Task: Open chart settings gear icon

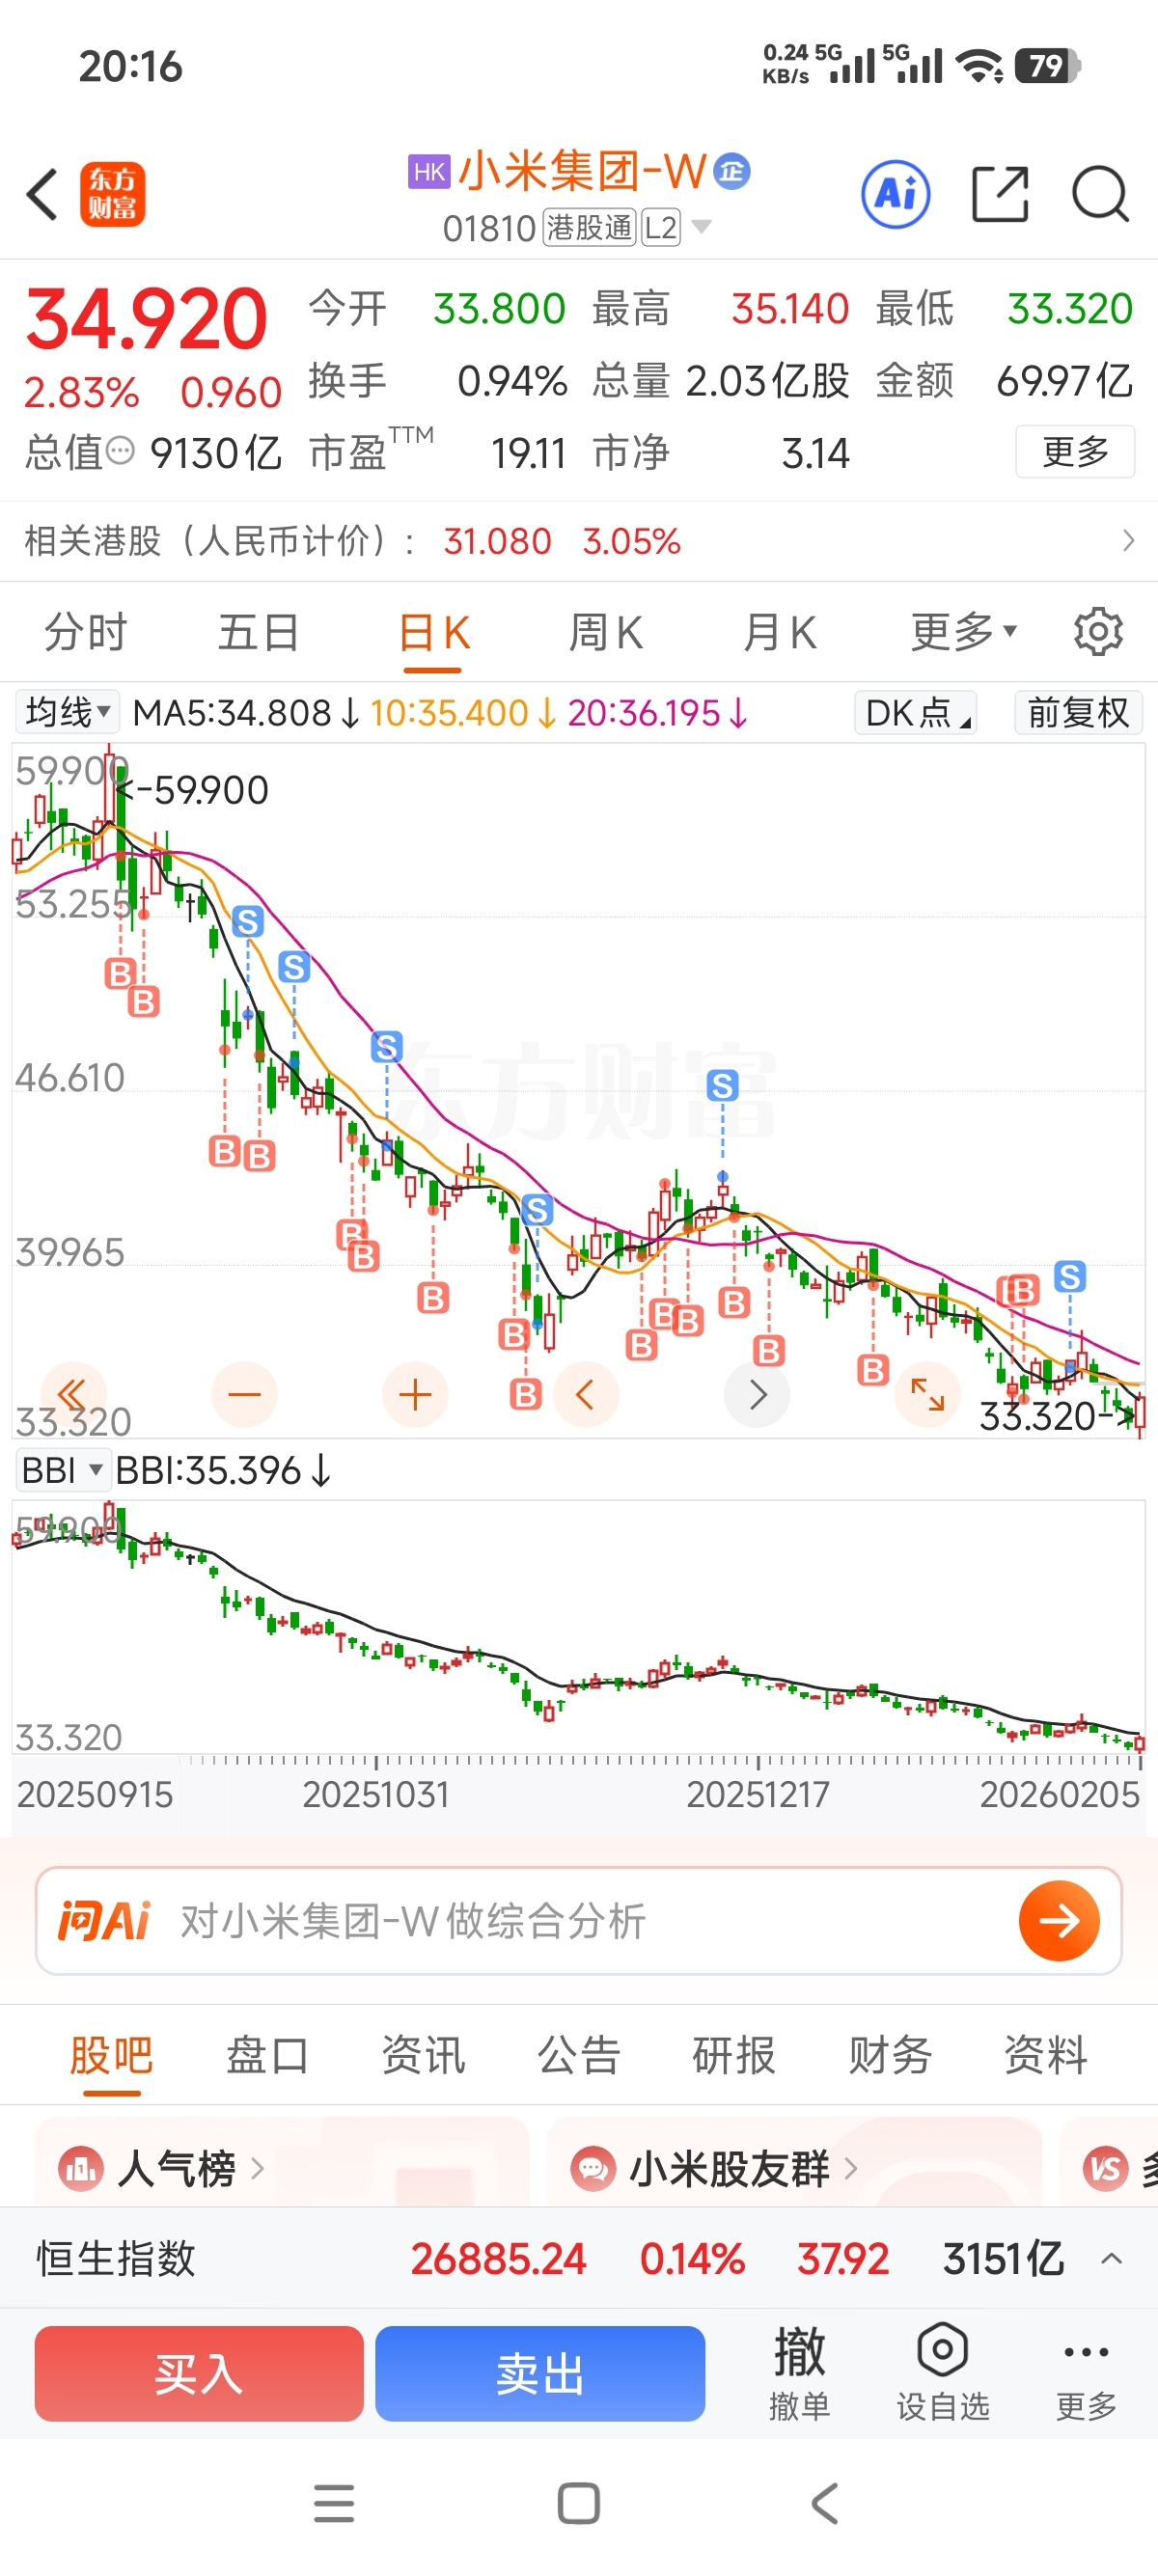Action: pyautogui.click(x=1098, y=632)
